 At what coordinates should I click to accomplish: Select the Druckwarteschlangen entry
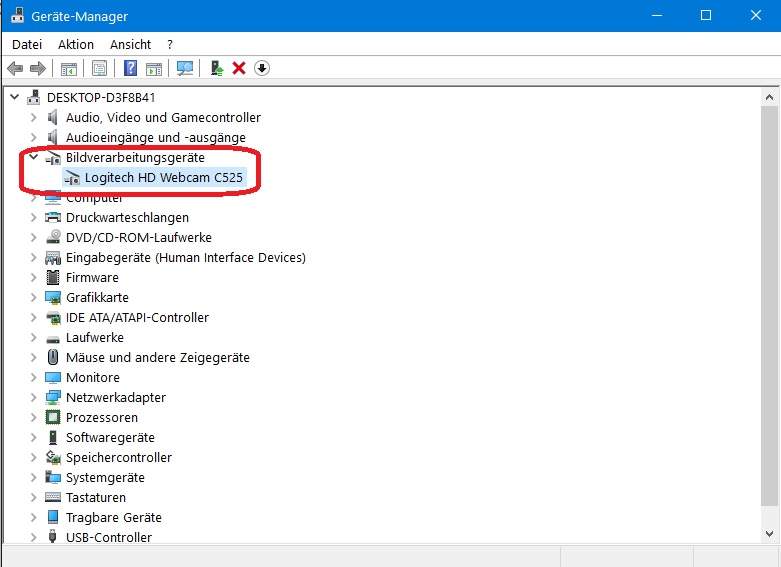(127, 217)
